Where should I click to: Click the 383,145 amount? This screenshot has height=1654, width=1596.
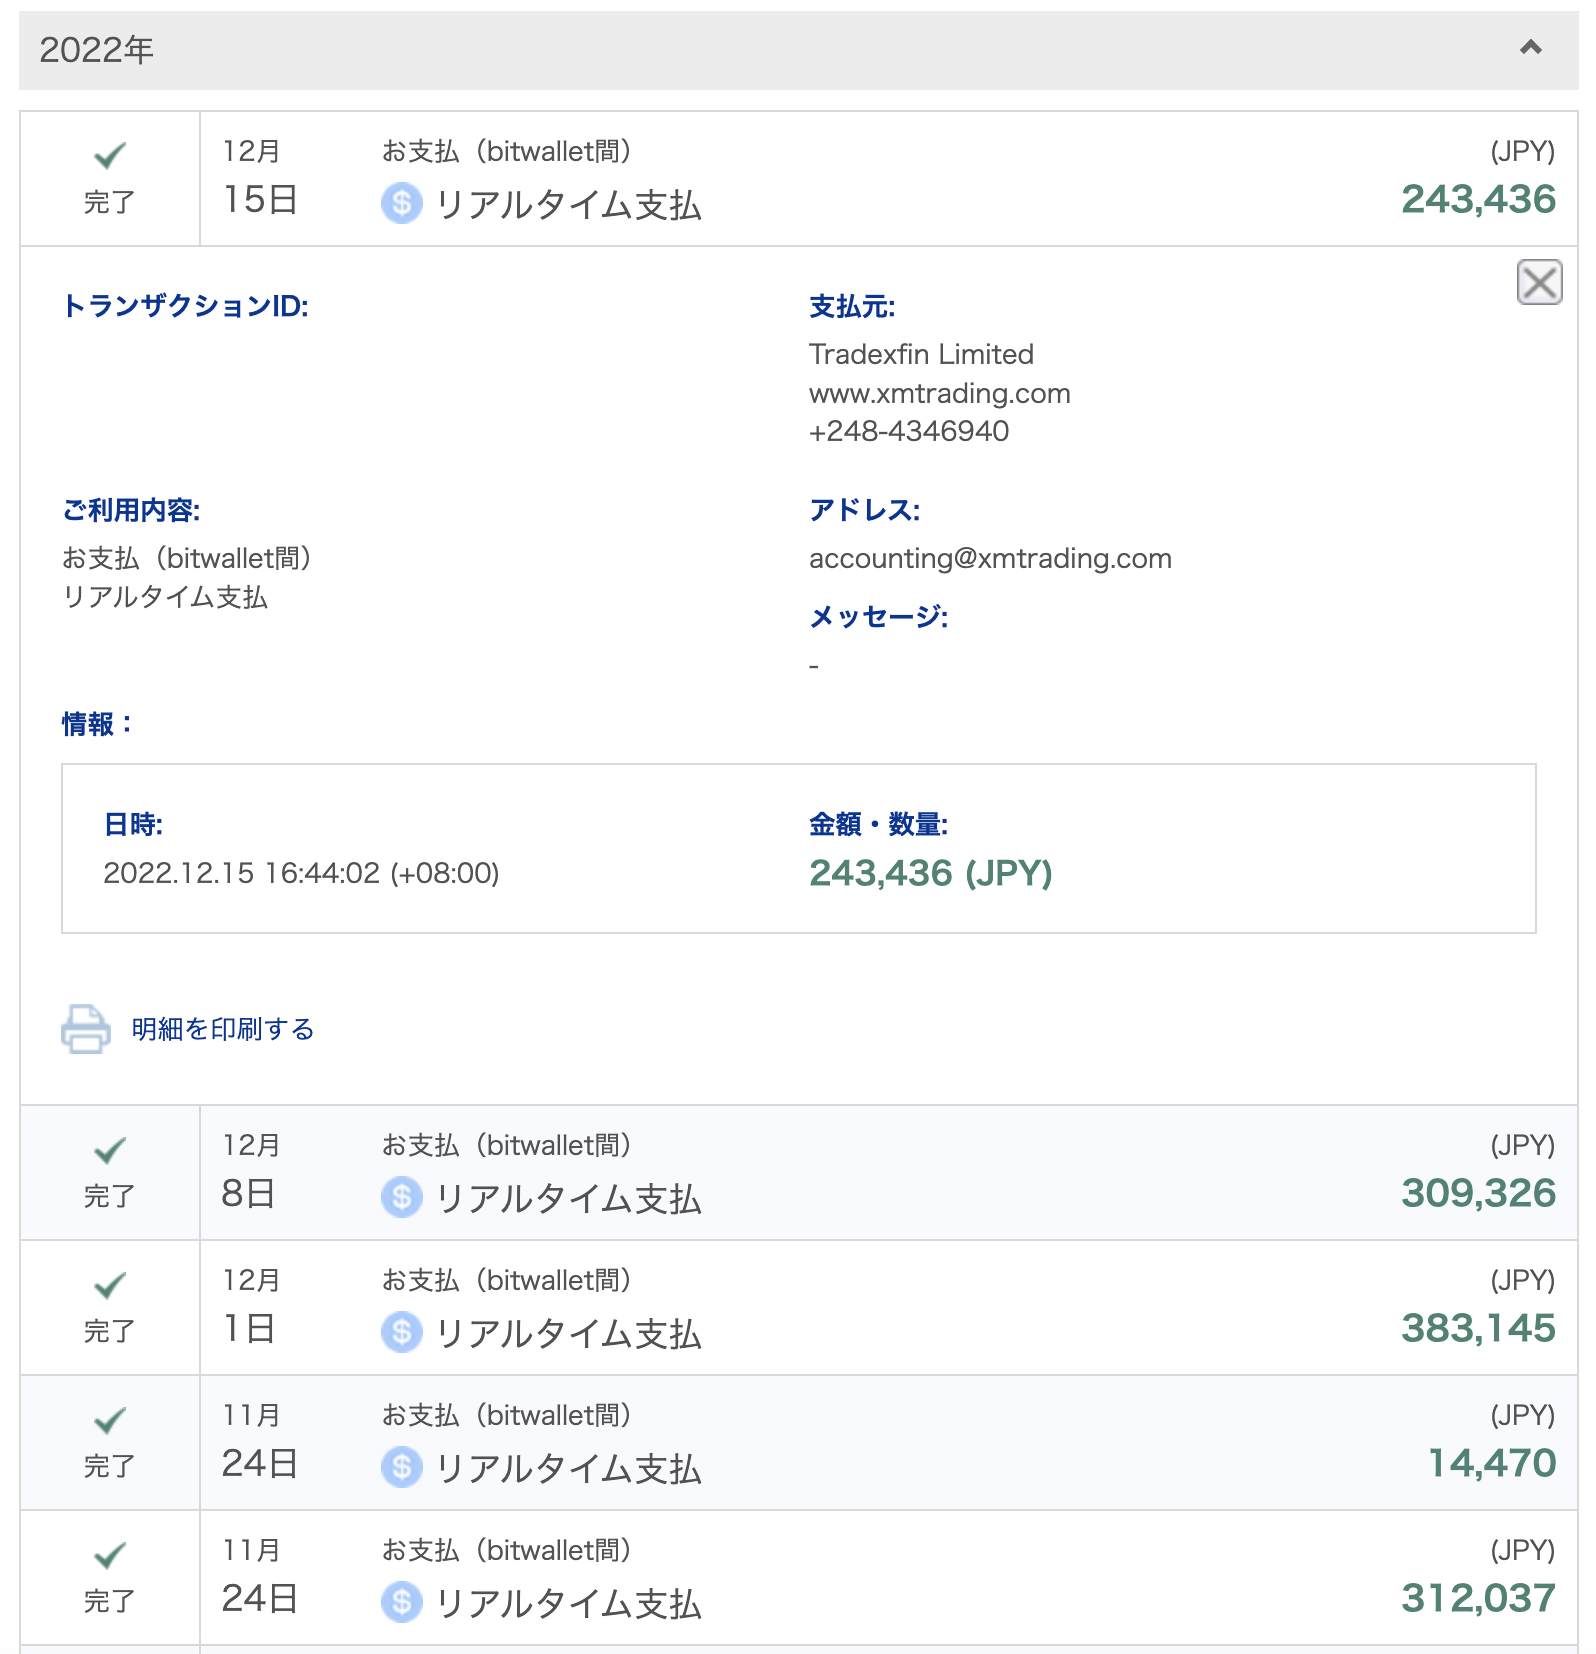1478,1328
